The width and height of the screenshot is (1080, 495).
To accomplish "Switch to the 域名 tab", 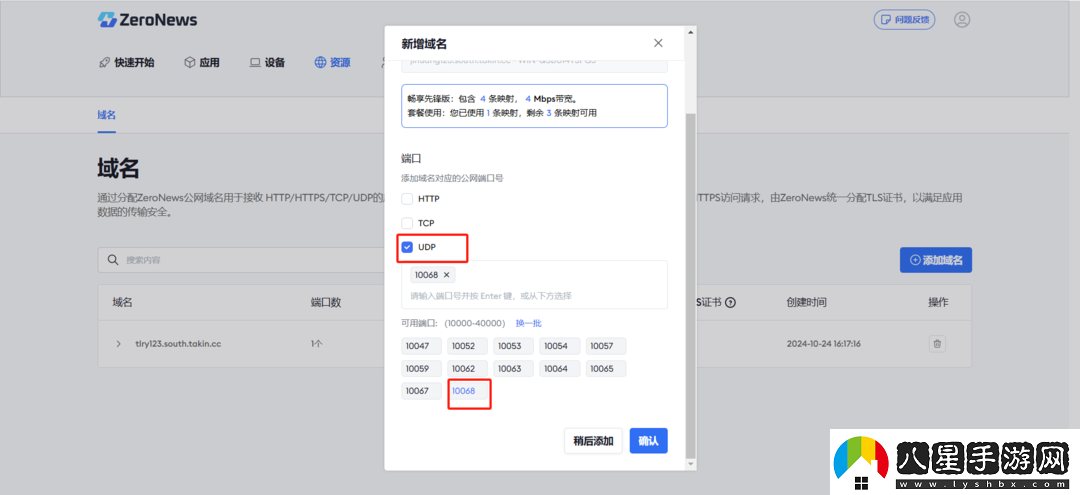I will tap(107, 115).
